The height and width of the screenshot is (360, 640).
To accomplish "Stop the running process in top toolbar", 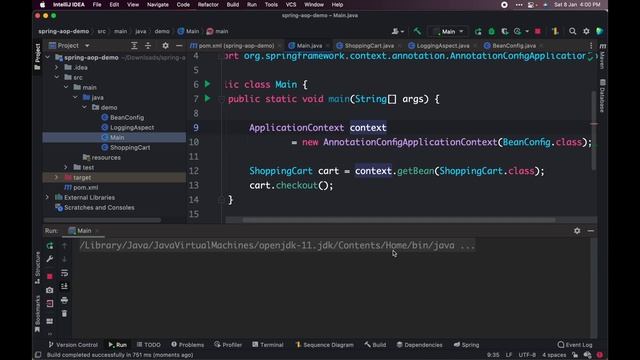I will (538, 31).
